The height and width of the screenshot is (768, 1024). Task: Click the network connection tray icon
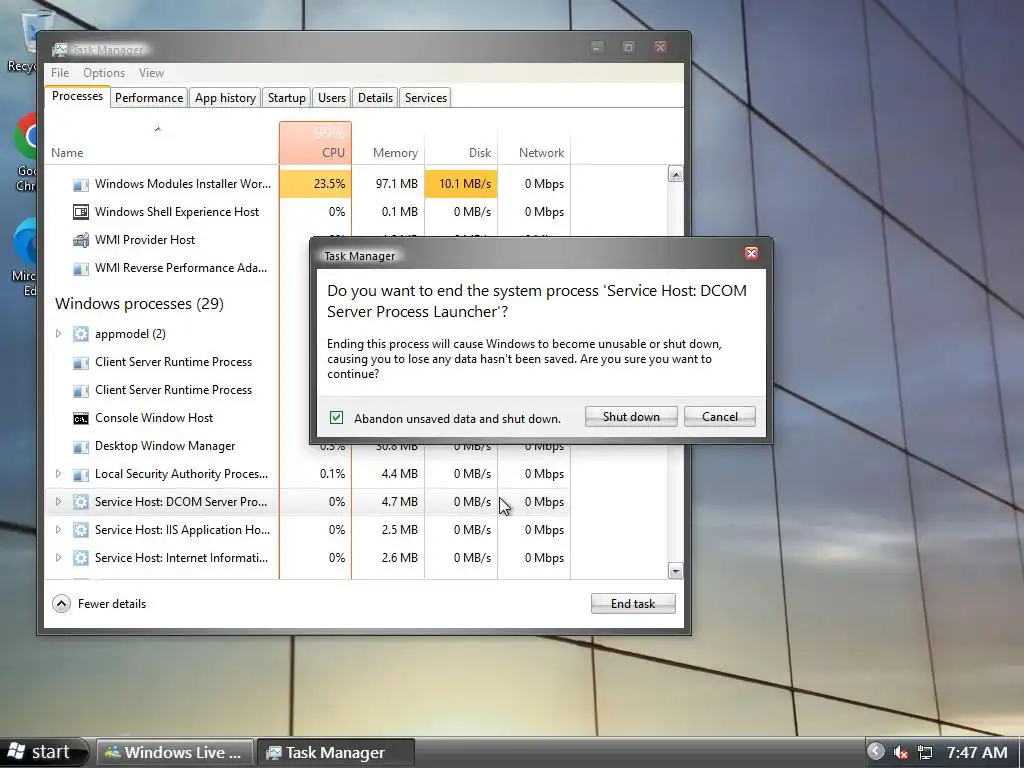(925, 753)
